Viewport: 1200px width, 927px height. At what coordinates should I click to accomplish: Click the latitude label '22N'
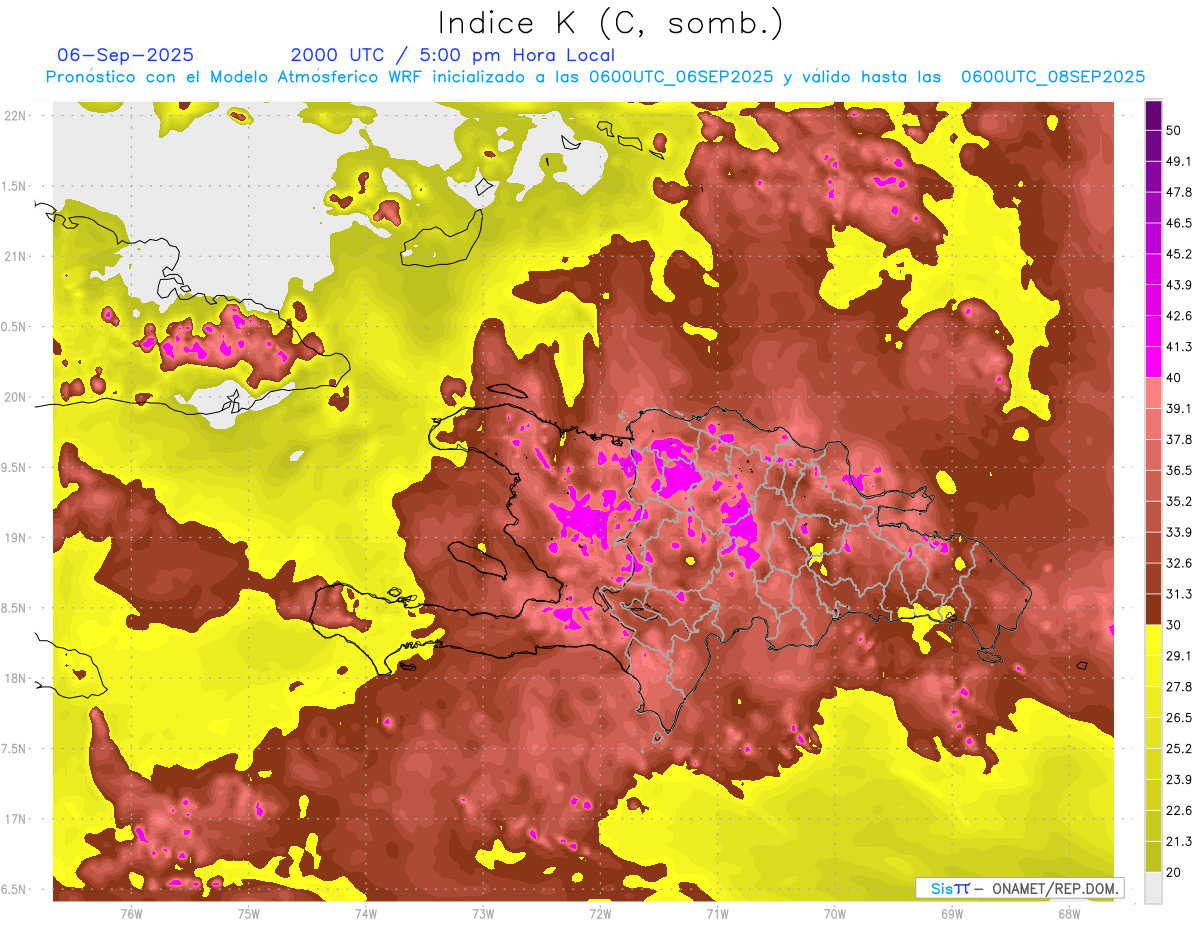click(x=17, y=116)
